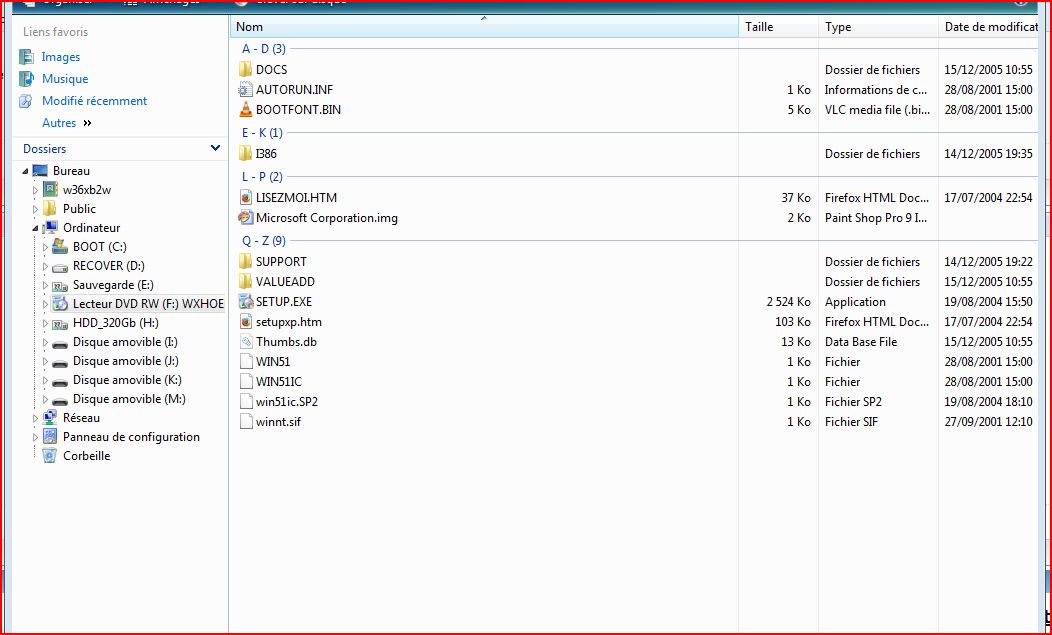Click the Fichier SP2 type cell
The image size is (1052, 635).
[853, 401]
